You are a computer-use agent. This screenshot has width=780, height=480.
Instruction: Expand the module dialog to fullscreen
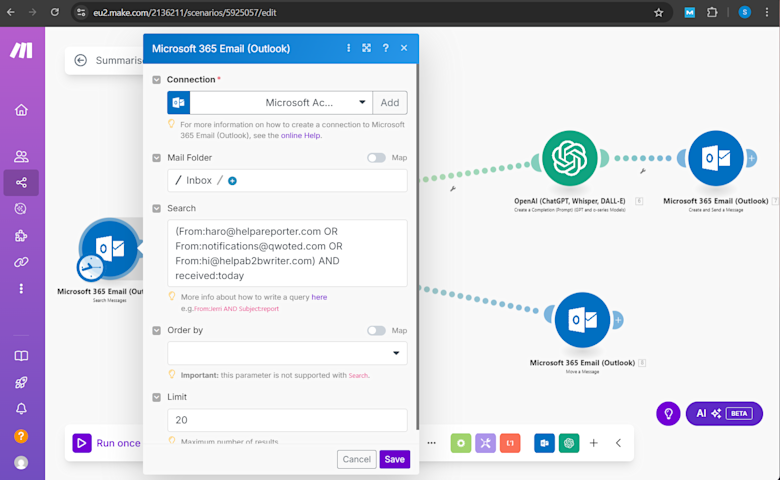tap(367, 48)
